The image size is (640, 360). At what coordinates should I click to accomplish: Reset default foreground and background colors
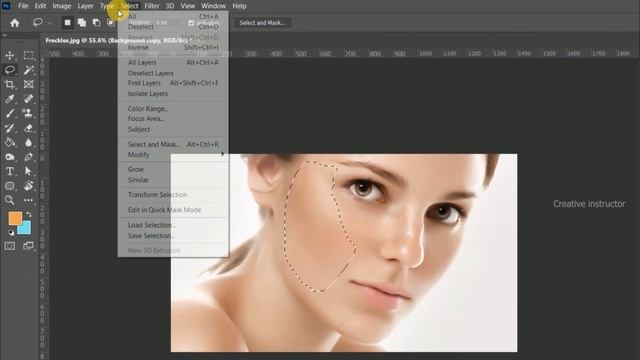pyautogui.click(x=11, y=233)
